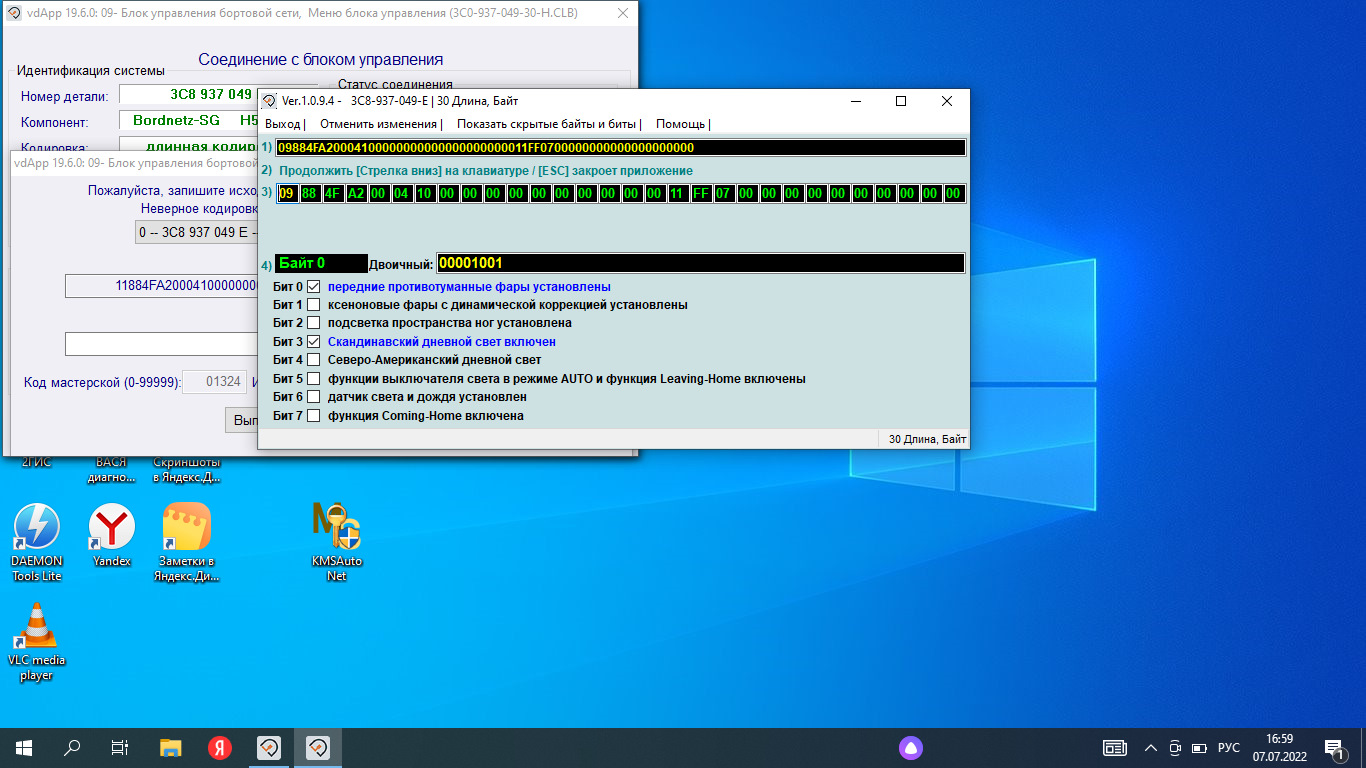Open Windows Start menu
The width and height of the screenshot is (1366, 768).
pos(24,748)
